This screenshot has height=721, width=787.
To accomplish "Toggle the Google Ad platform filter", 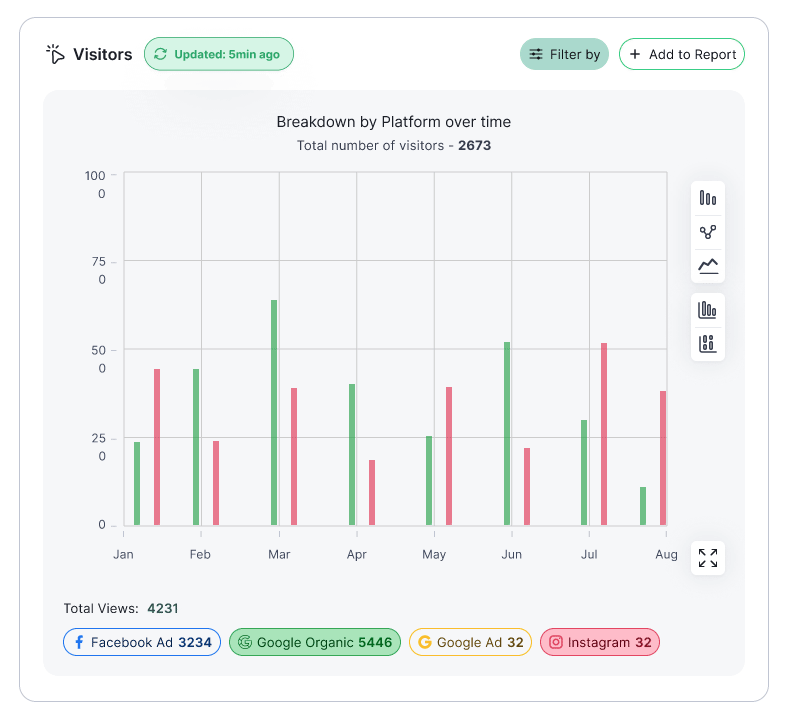I will tap(470, 642).
